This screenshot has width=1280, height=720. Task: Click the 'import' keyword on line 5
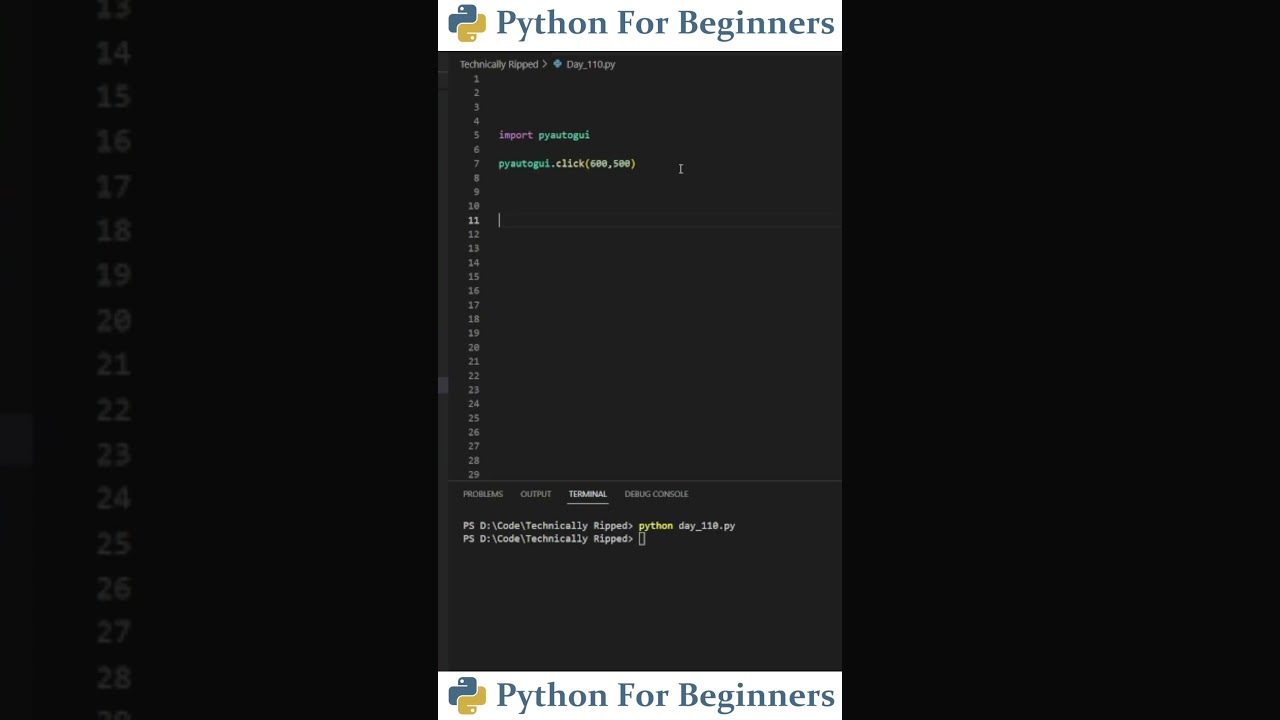pos(516,135)
